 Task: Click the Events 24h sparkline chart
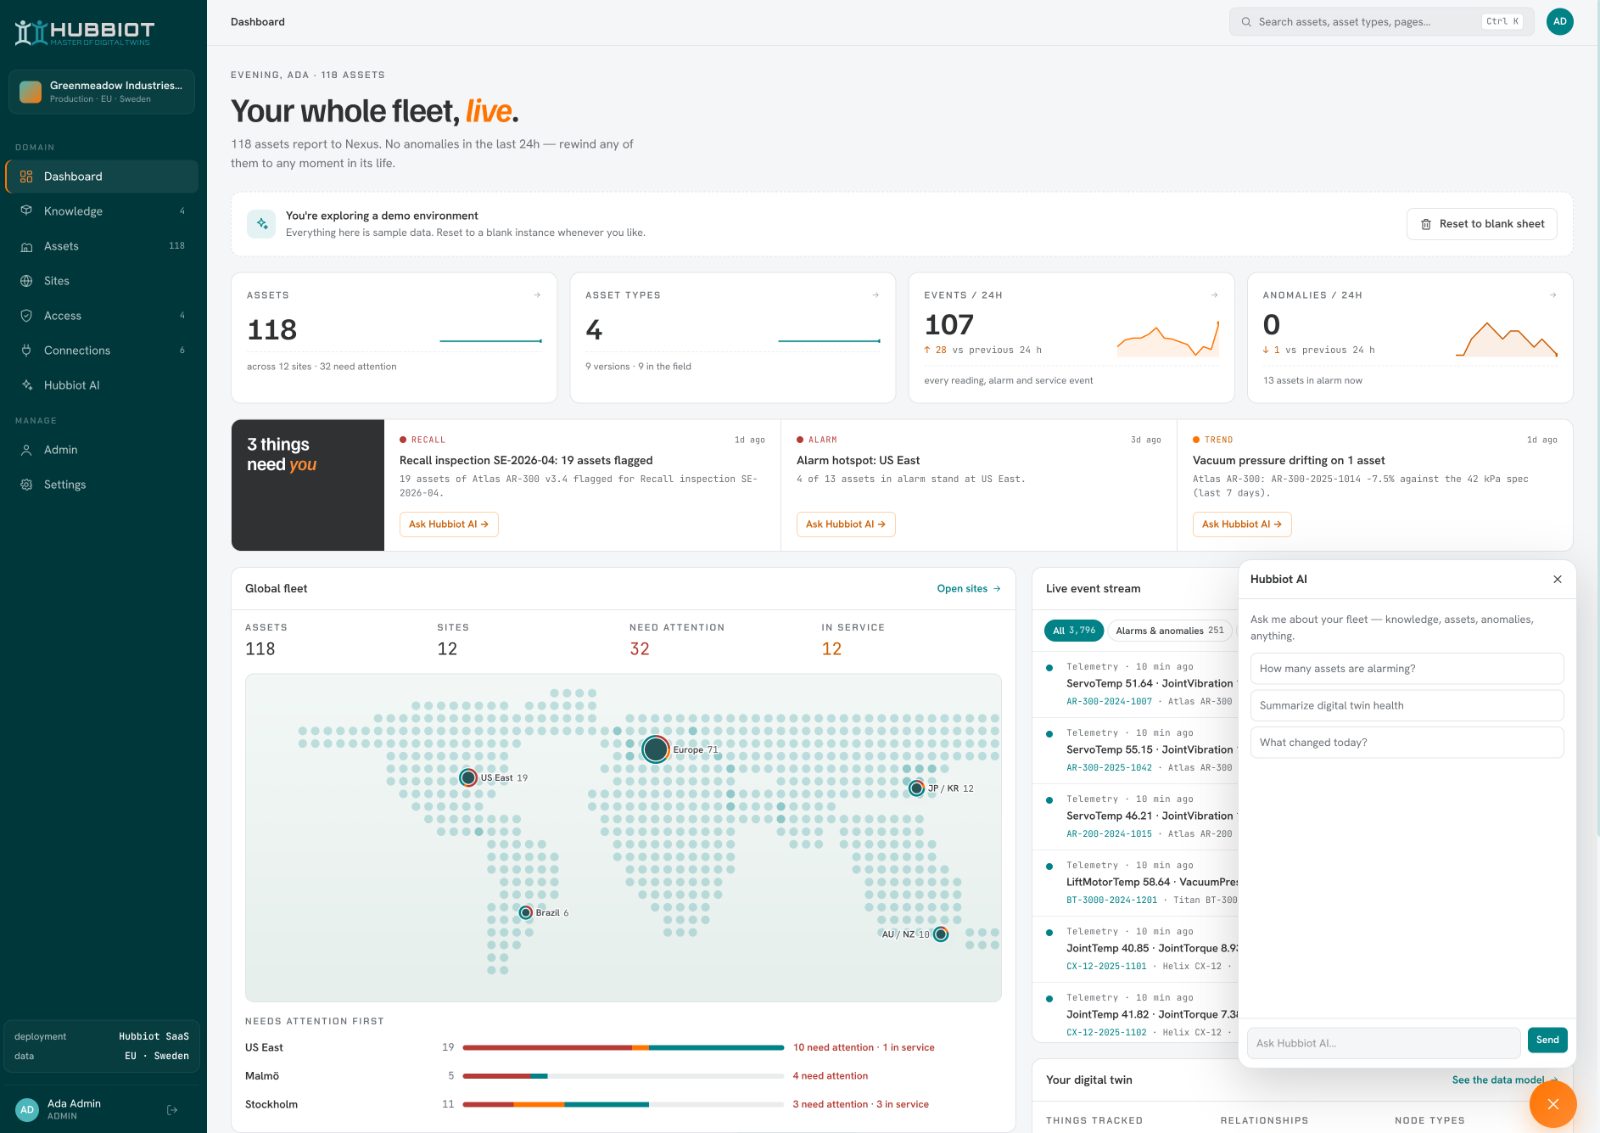(x=1168, y=339)
